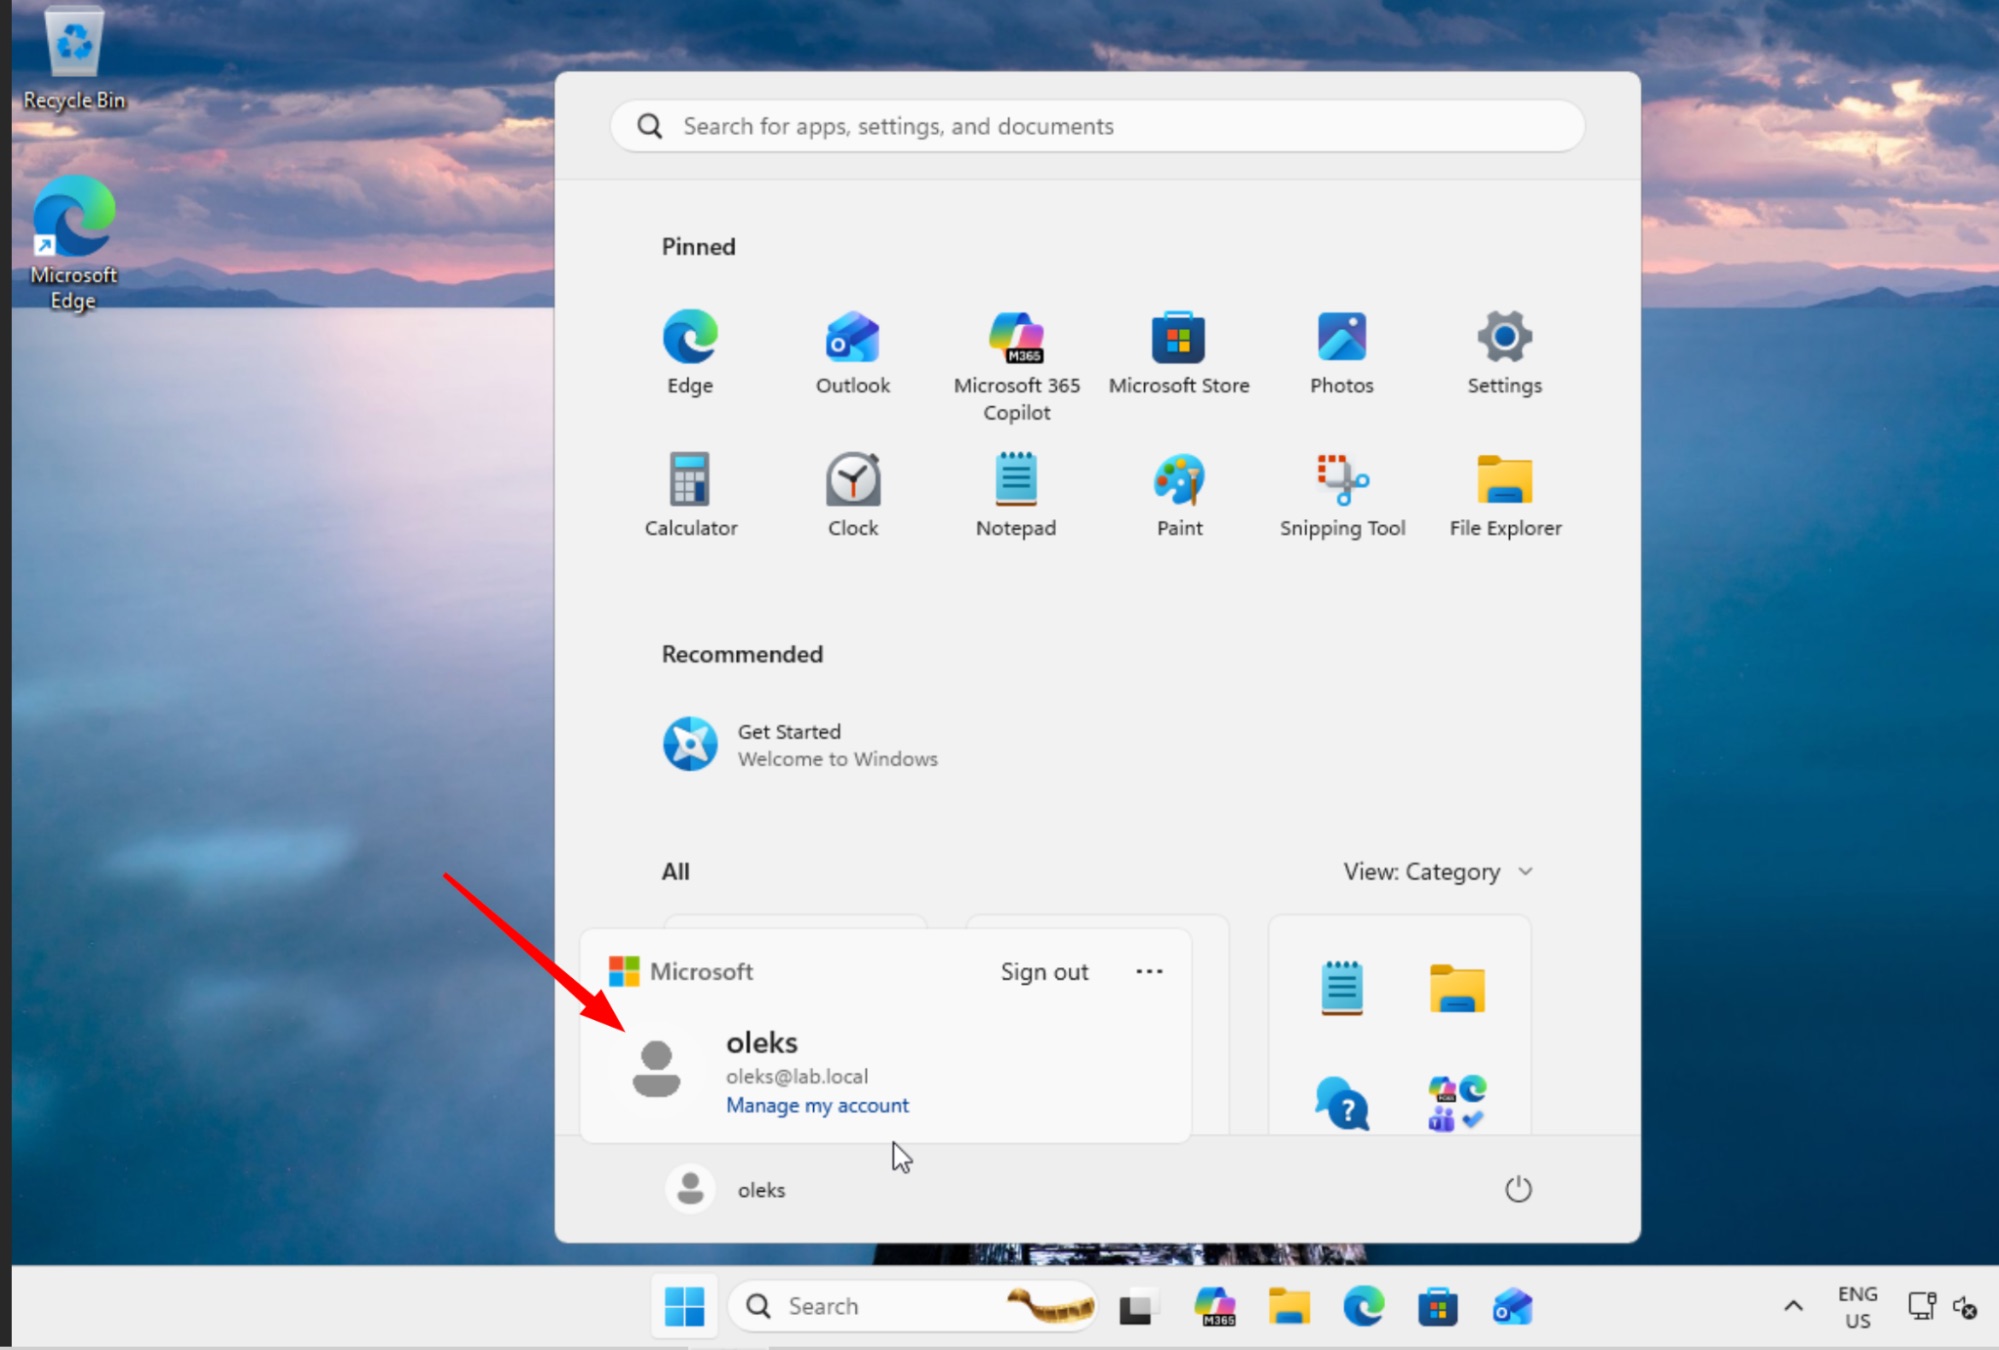The image size is (1999, 1350).
Task: Launch the Calculator app
Action: pyautogui.click(x=690, y=495)
